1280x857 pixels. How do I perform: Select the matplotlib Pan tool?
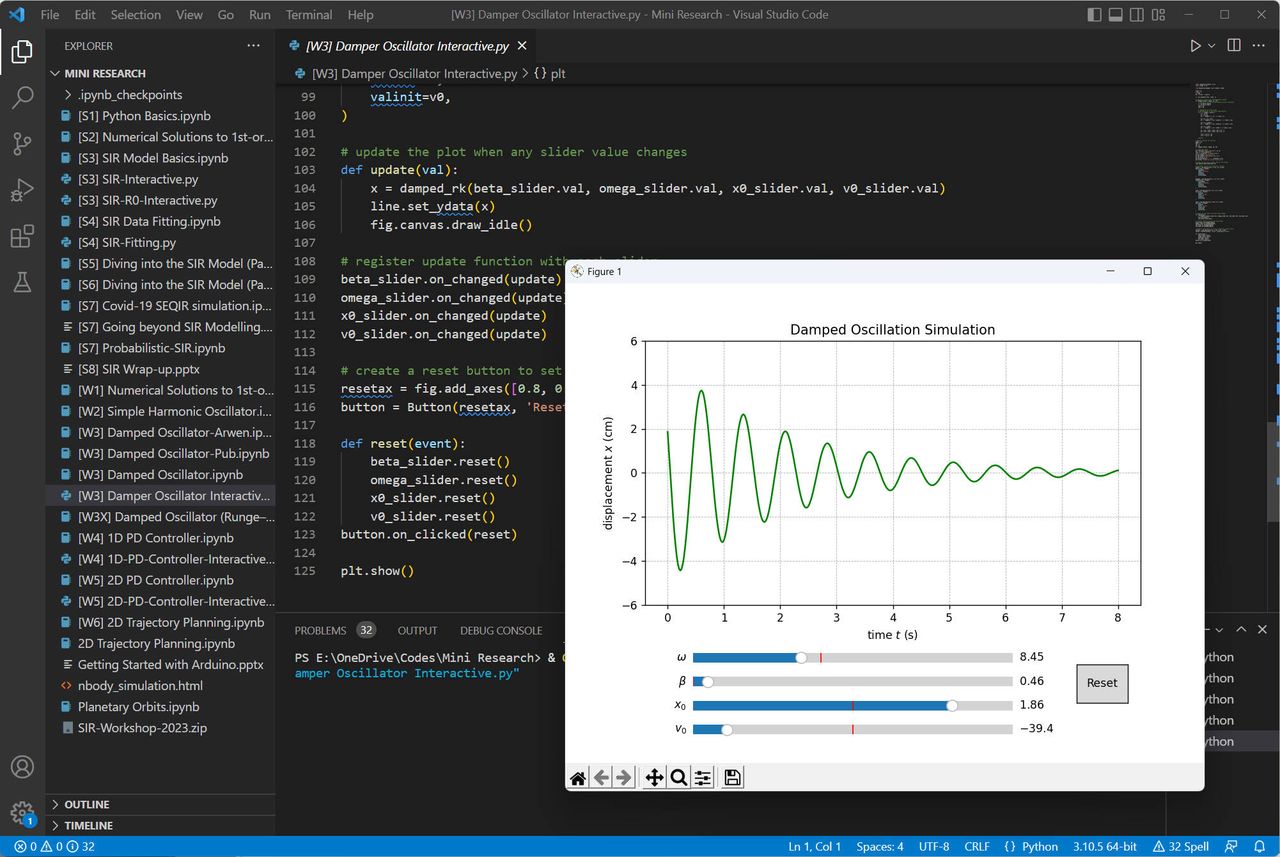click(654, 778)
